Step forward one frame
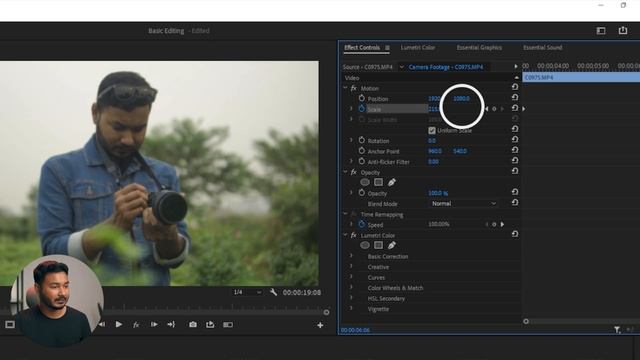 click(x=154, y=324)
